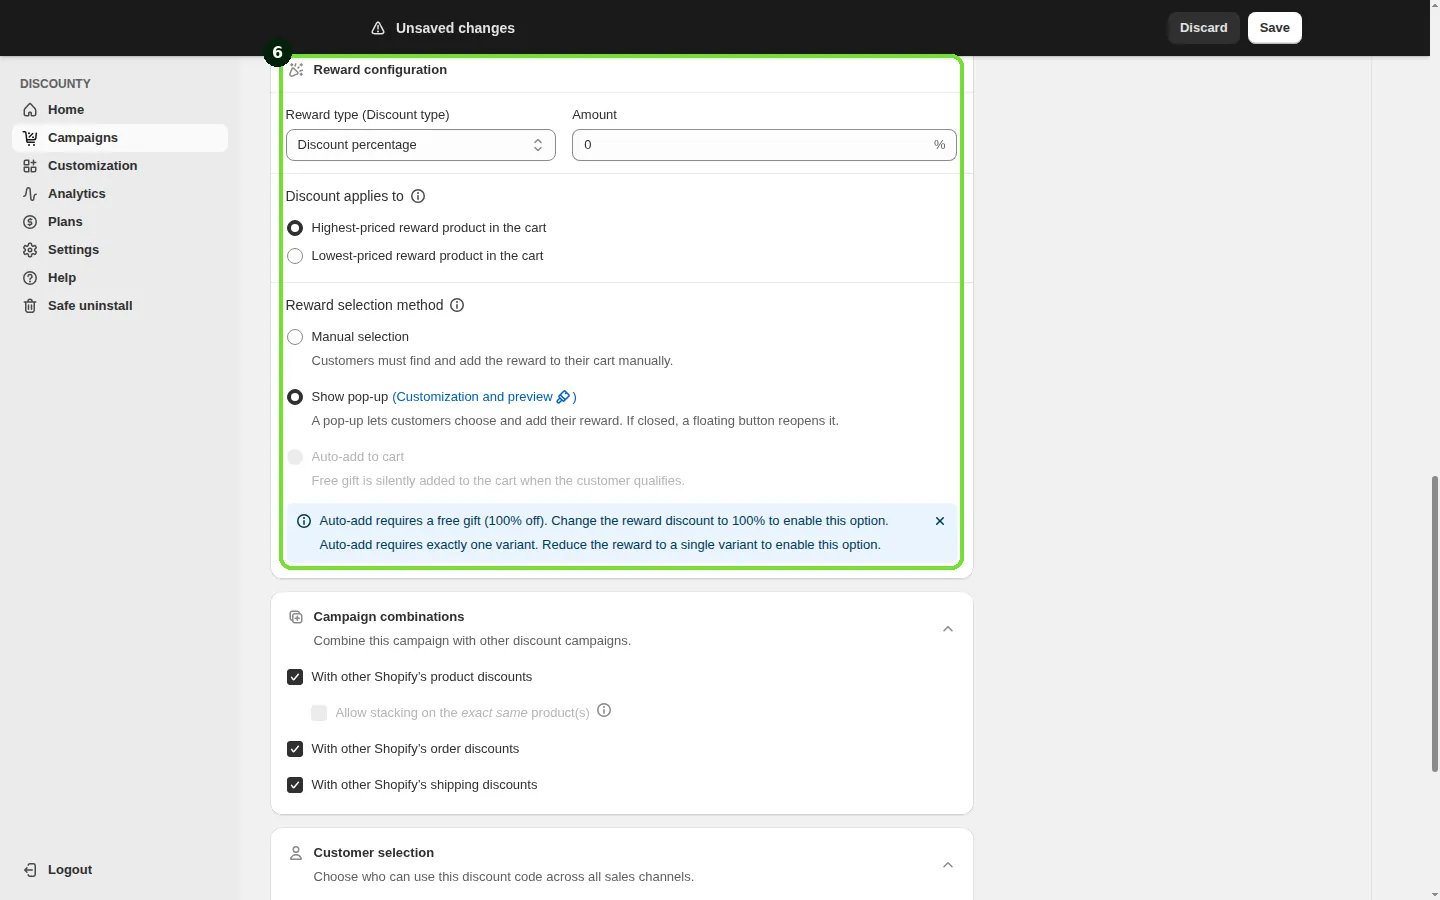The width and height of the screenshot is (1440, 900).
Task: Click info icon beside Reward selection method
Action: pyautogui.click(x=457, y=305)
